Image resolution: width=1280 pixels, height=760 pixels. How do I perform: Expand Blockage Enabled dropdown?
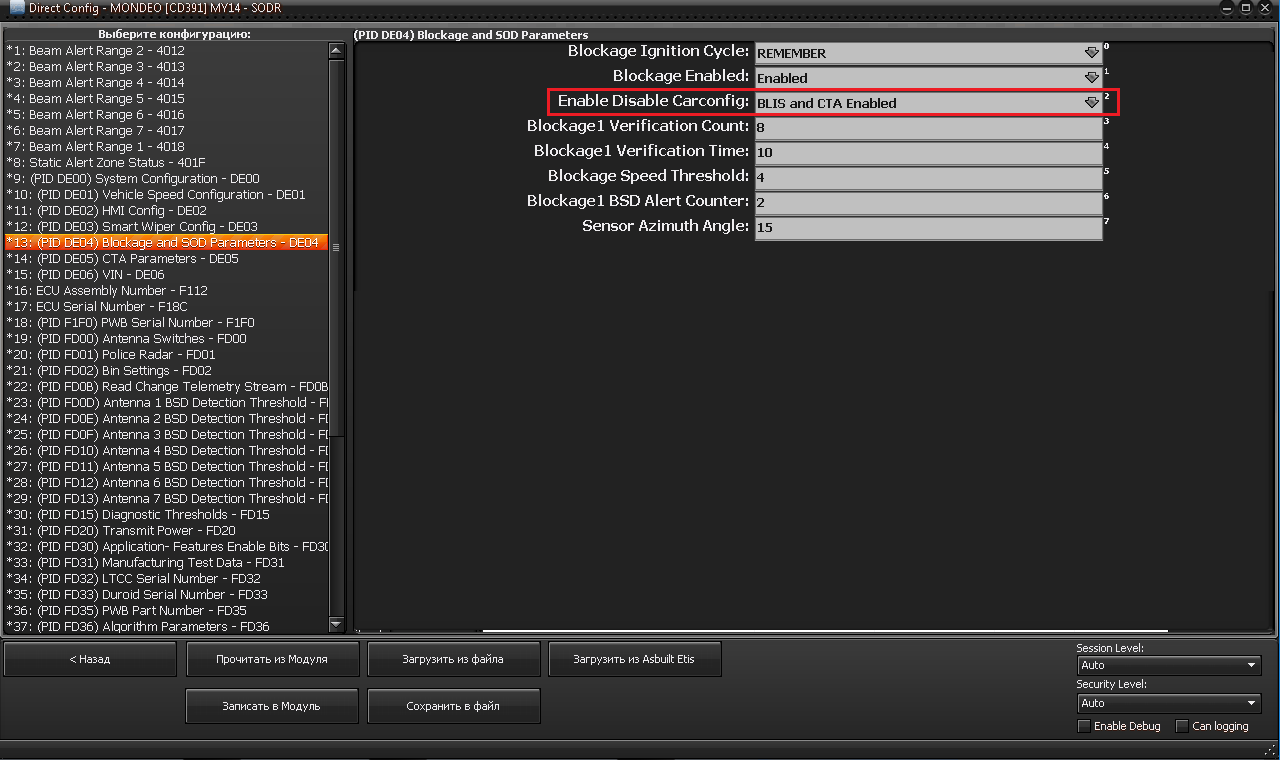point(1091,78)
